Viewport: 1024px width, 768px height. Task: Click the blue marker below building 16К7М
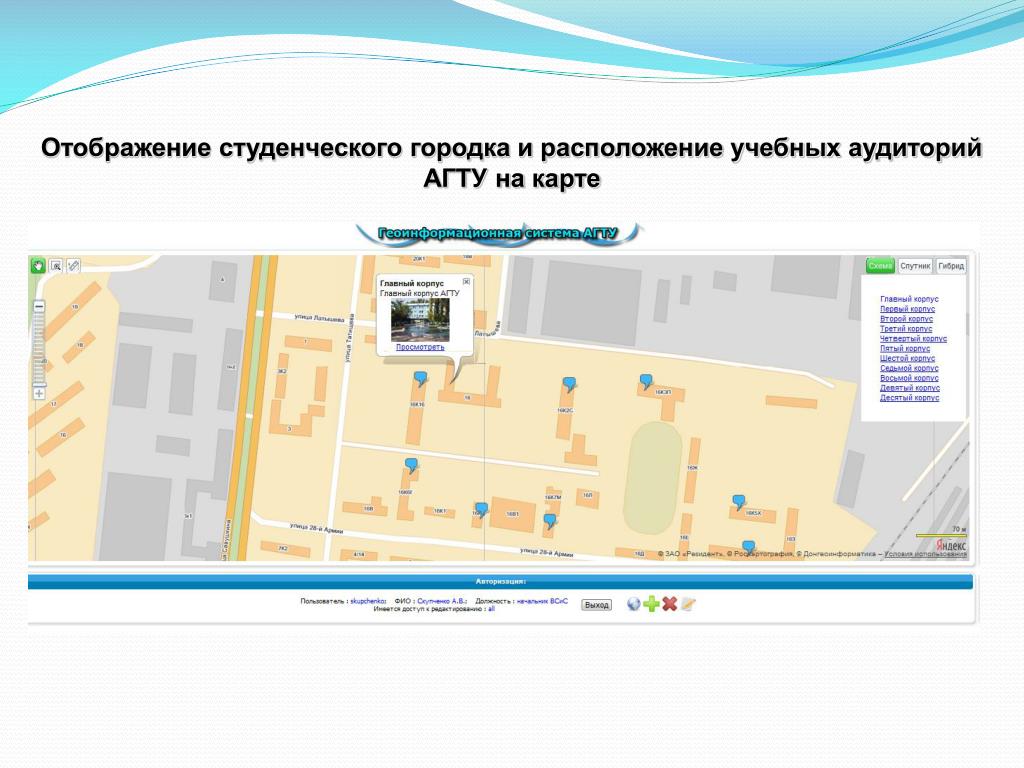click(x=550, y=520)
